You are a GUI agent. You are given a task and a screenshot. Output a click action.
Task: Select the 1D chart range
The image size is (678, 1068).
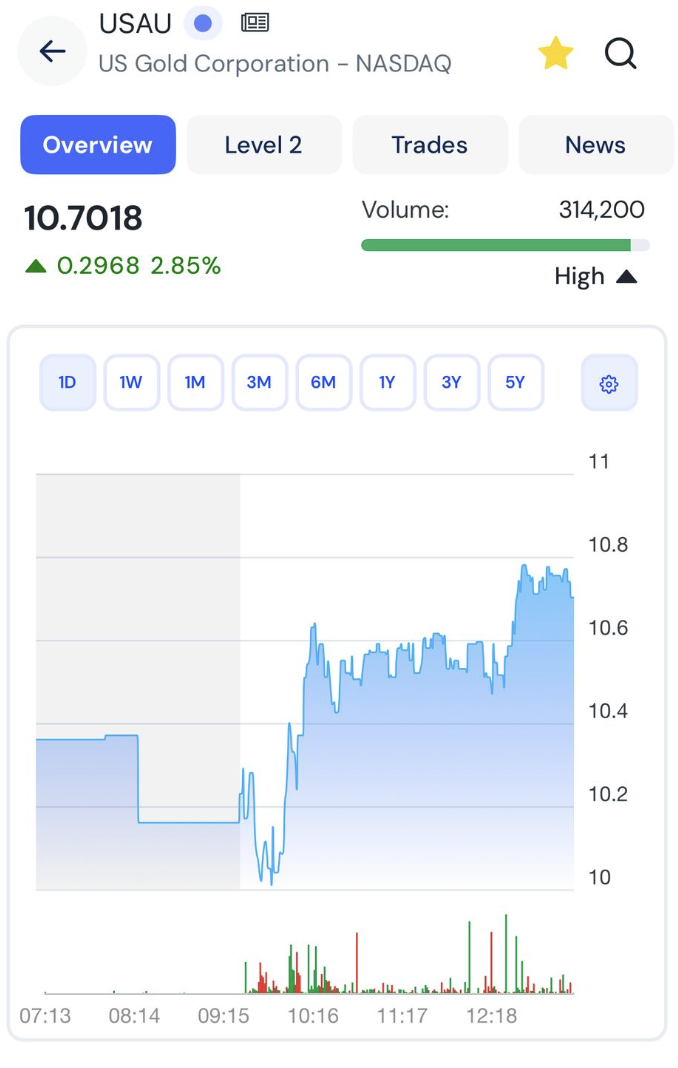click(x=67, y=383)
